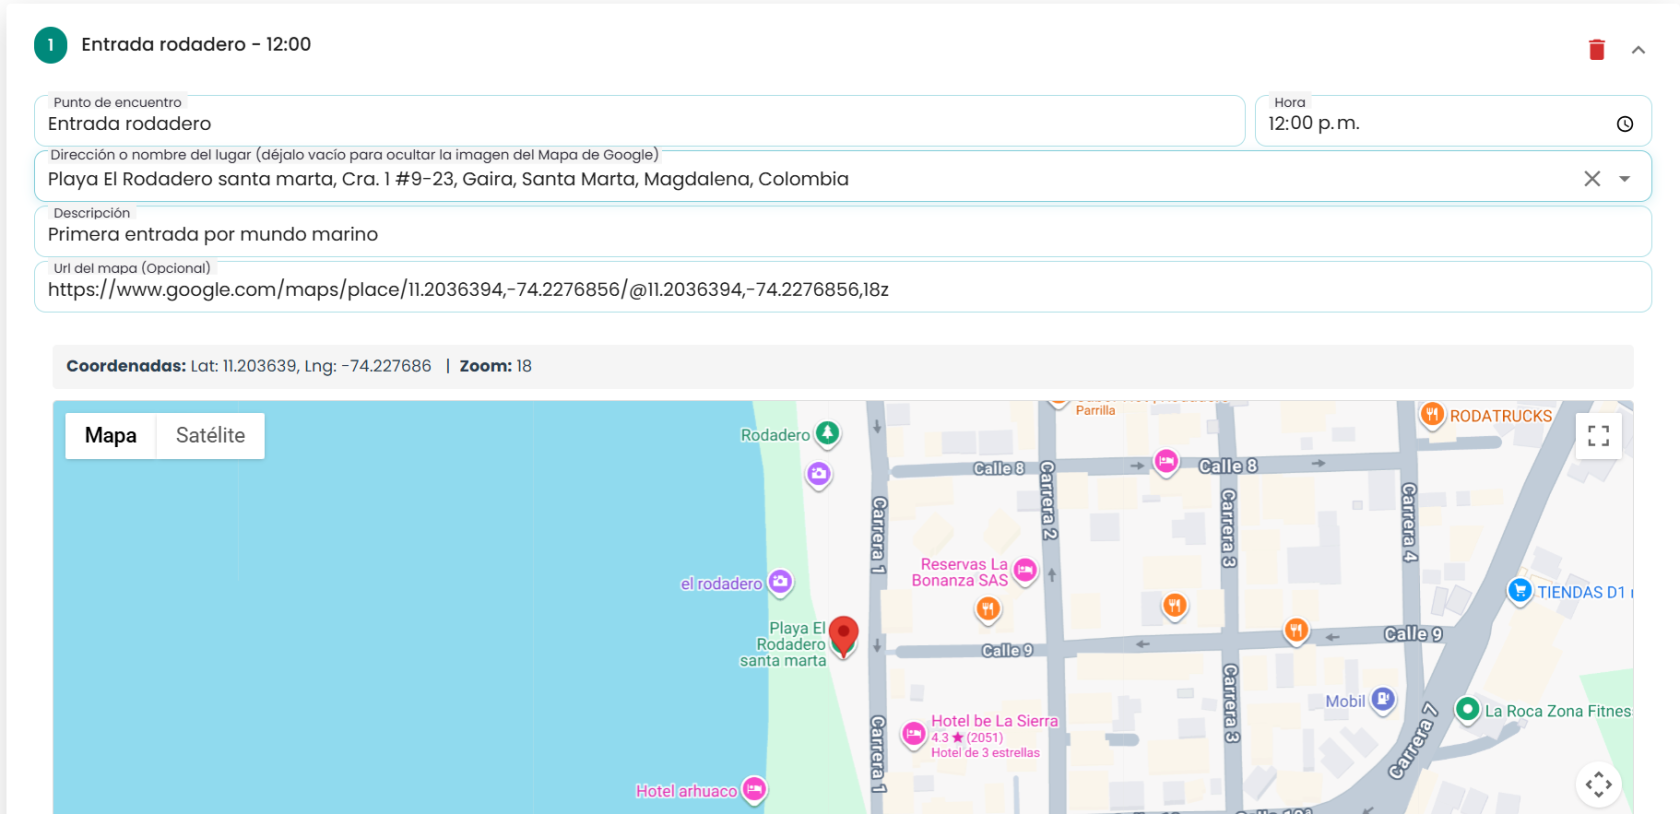Click the La Roca Zona Fitness marker
This screenshot has width=1680, height=814.
click(1467, 710)
